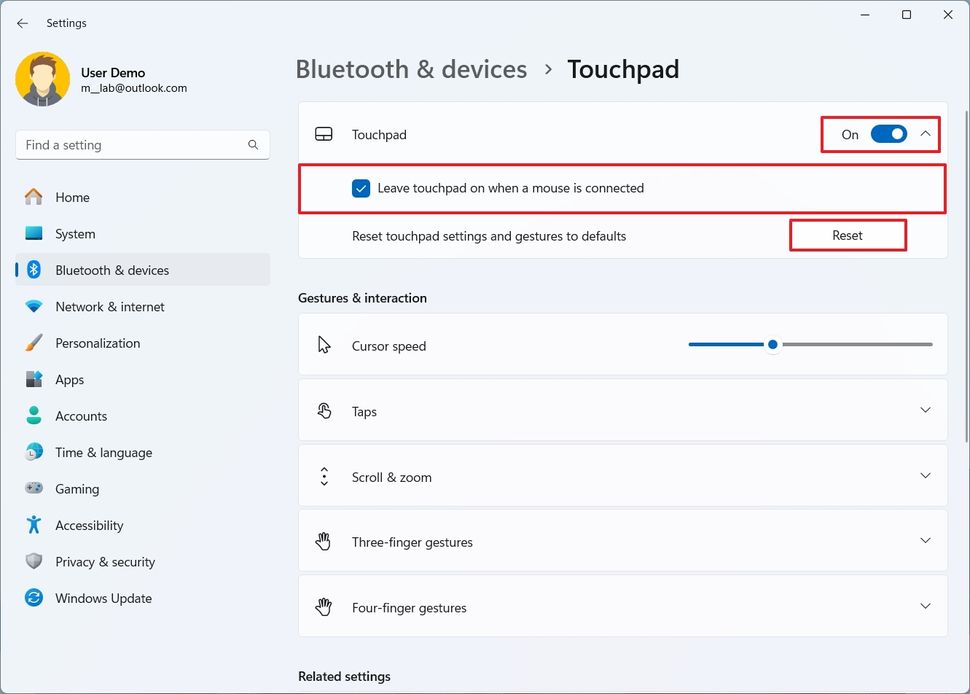Open the Four-finger gestures dropdown
Image resolution: width=970 pixels, height=694 pixels.
point(925,606)
